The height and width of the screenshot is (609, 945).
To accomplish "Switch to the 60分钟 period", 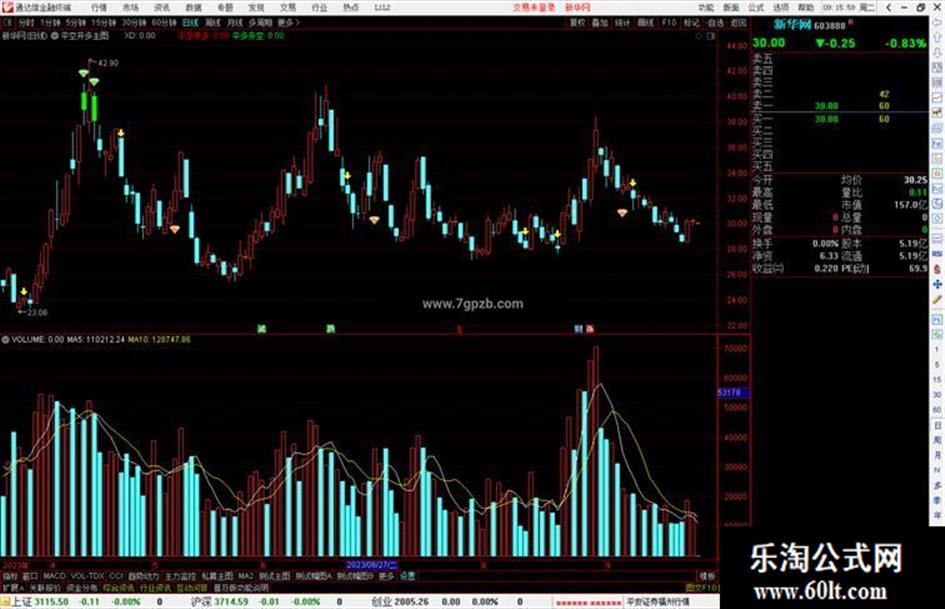I will click(164, 22).
